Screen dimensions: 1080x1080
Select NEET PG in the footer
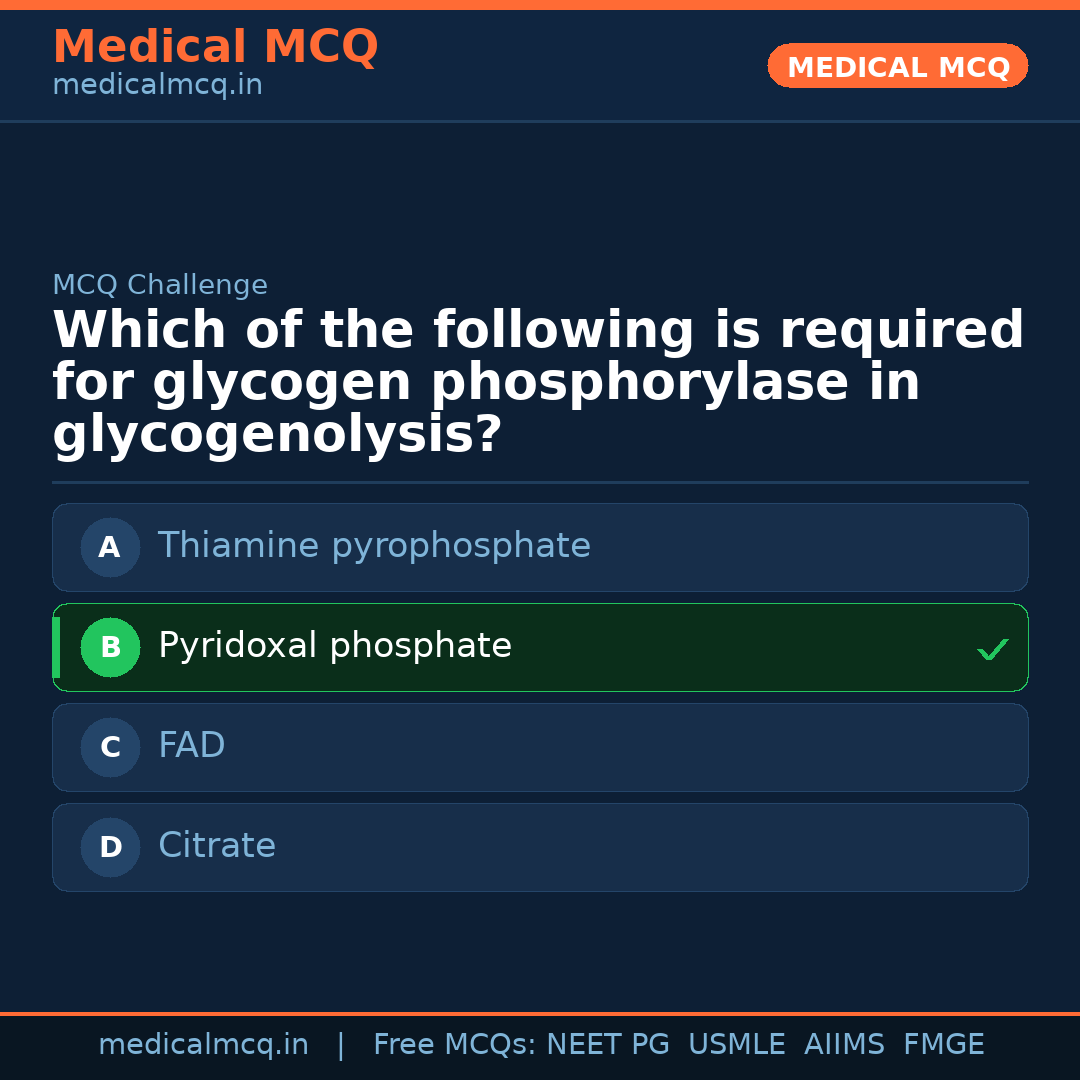click(608, 1045)
